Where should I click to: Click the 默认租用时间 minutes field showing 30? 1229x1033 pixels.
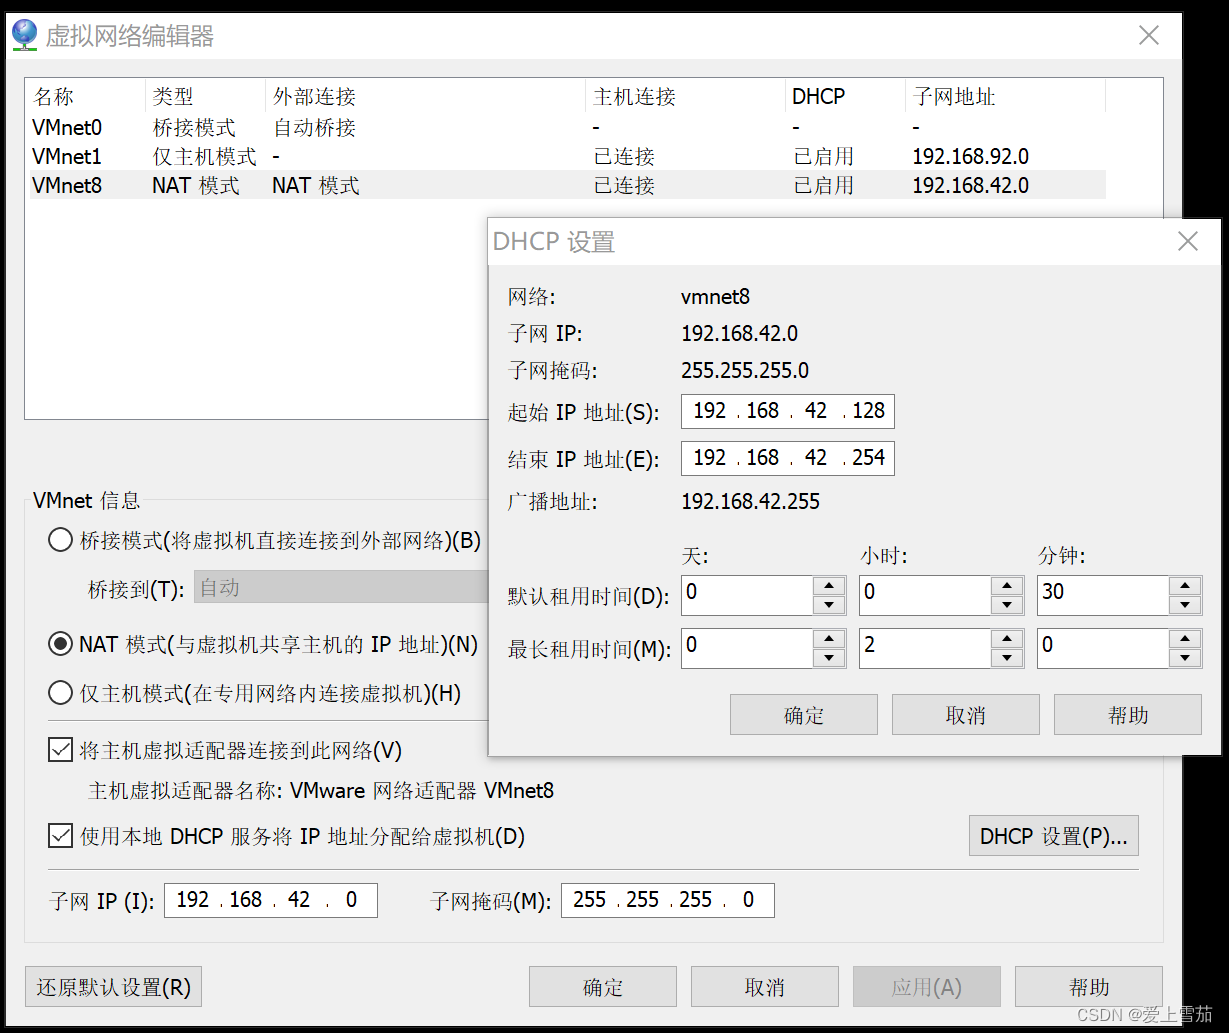click(x=1104, y=595)
